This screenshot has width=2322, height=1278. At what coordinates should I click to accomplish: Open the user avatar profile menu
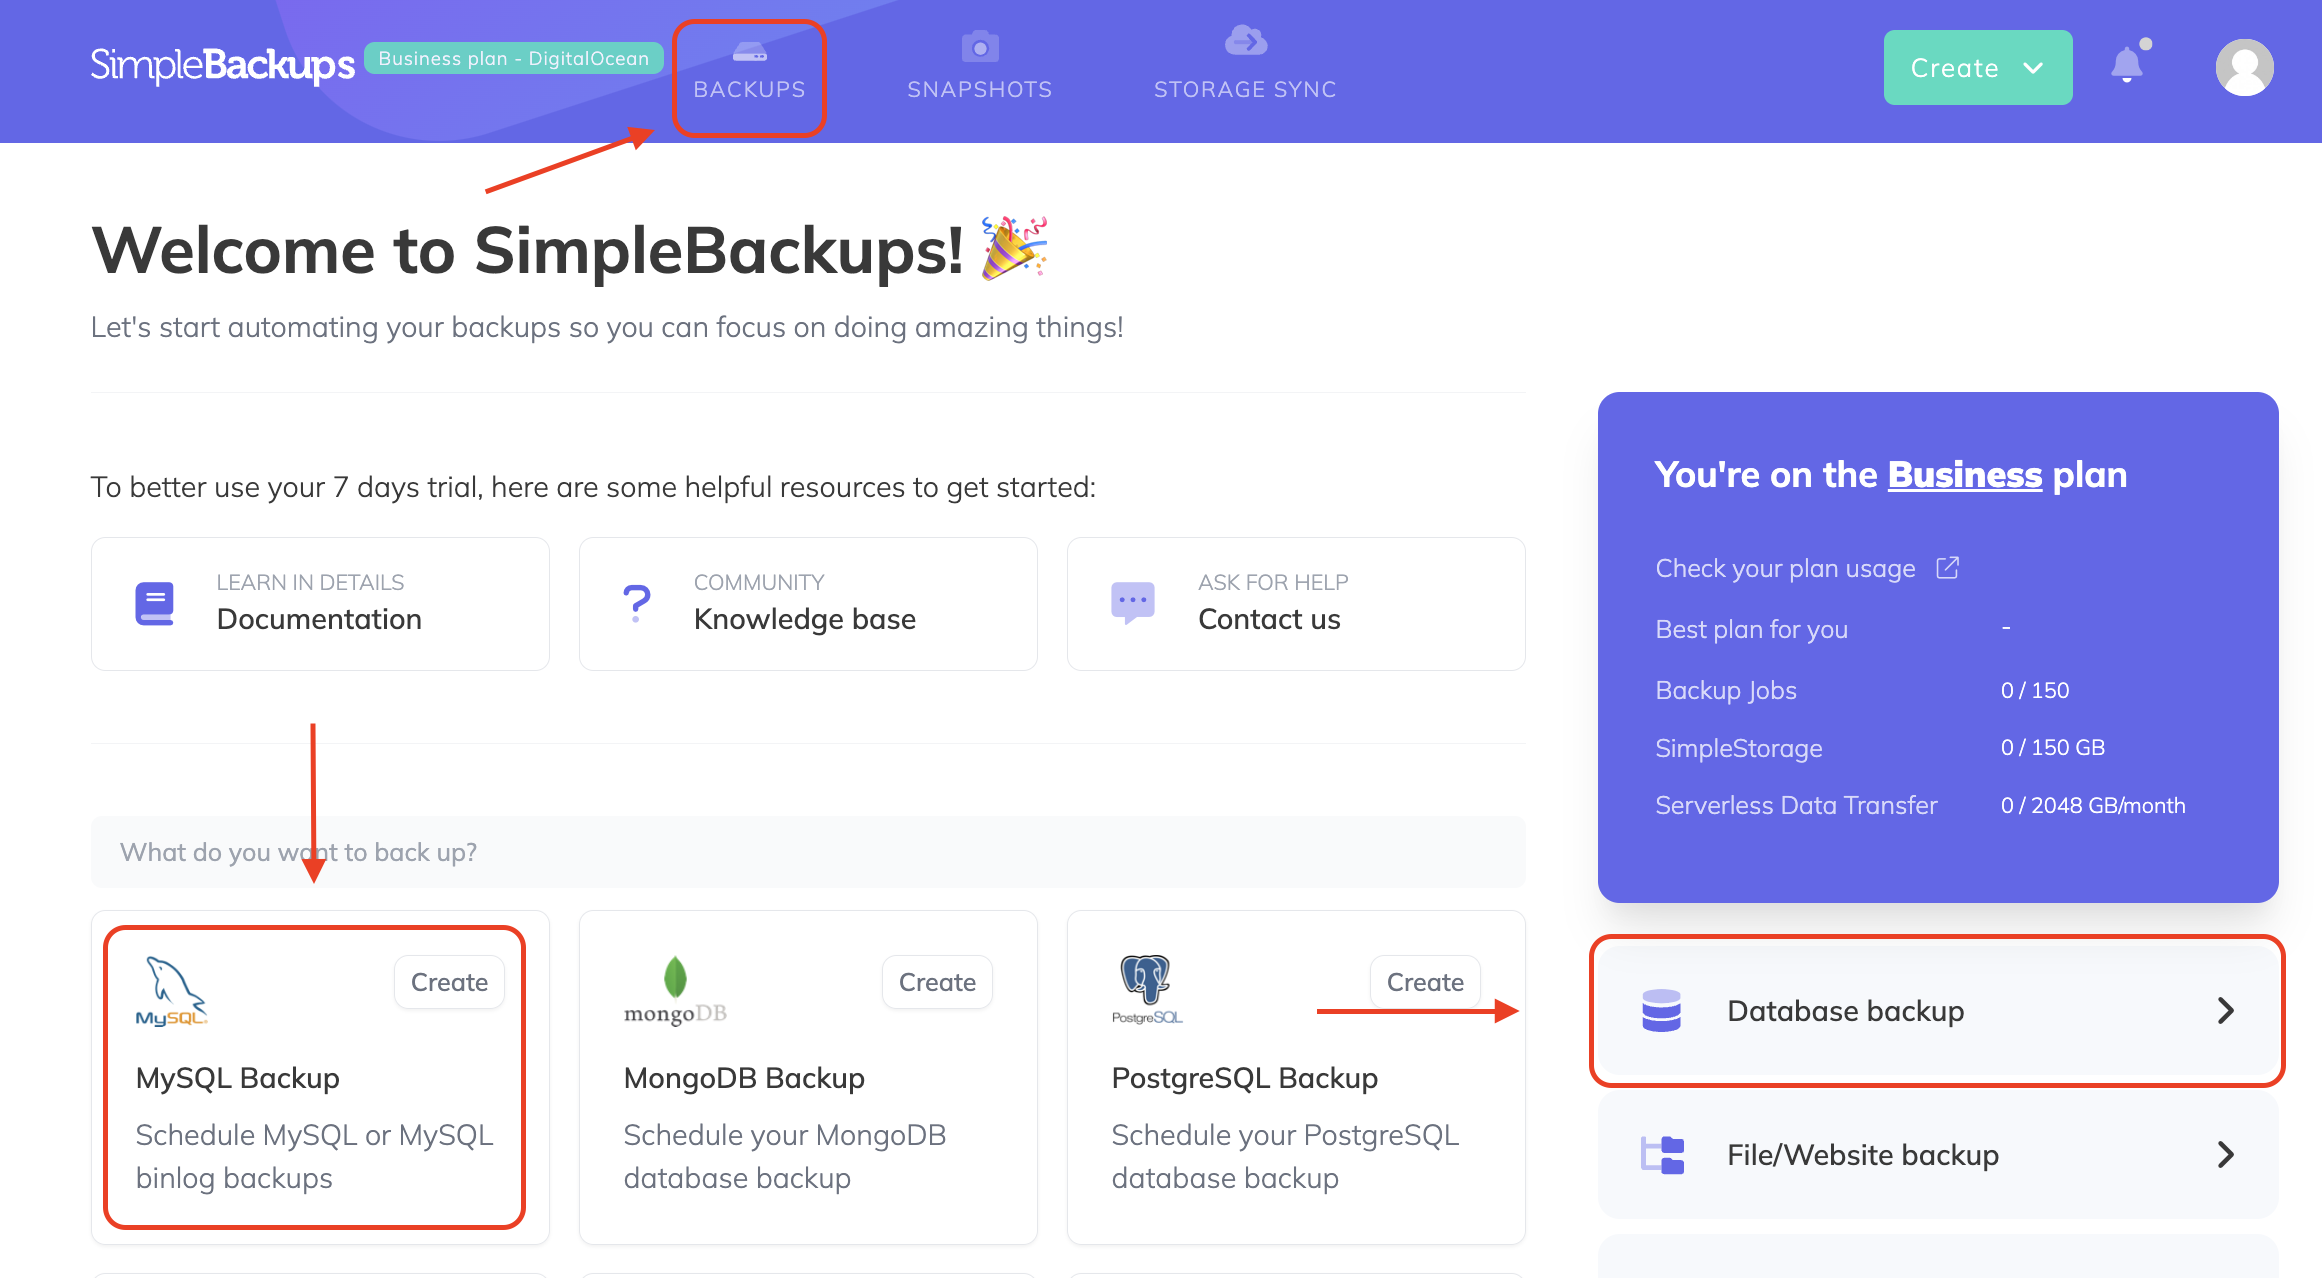point(2244,68)
